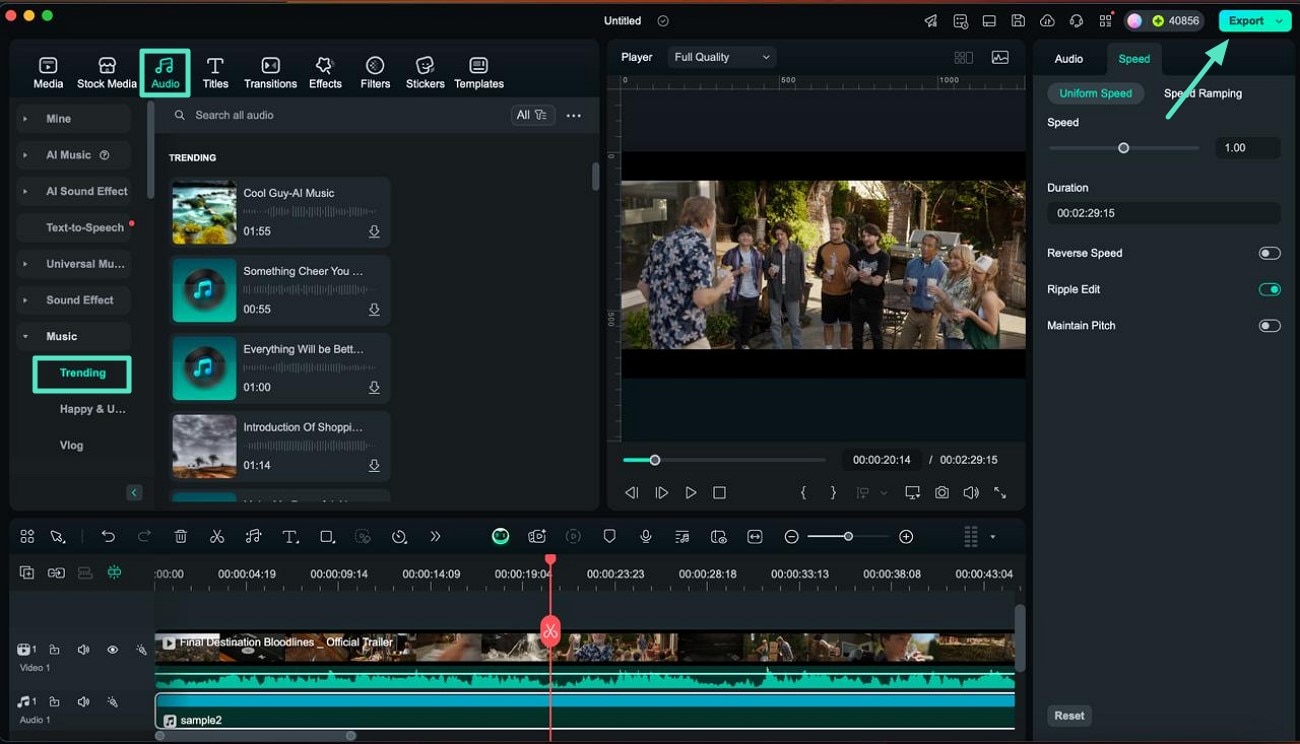Open the crop tool in timeline toolbar

327,537
